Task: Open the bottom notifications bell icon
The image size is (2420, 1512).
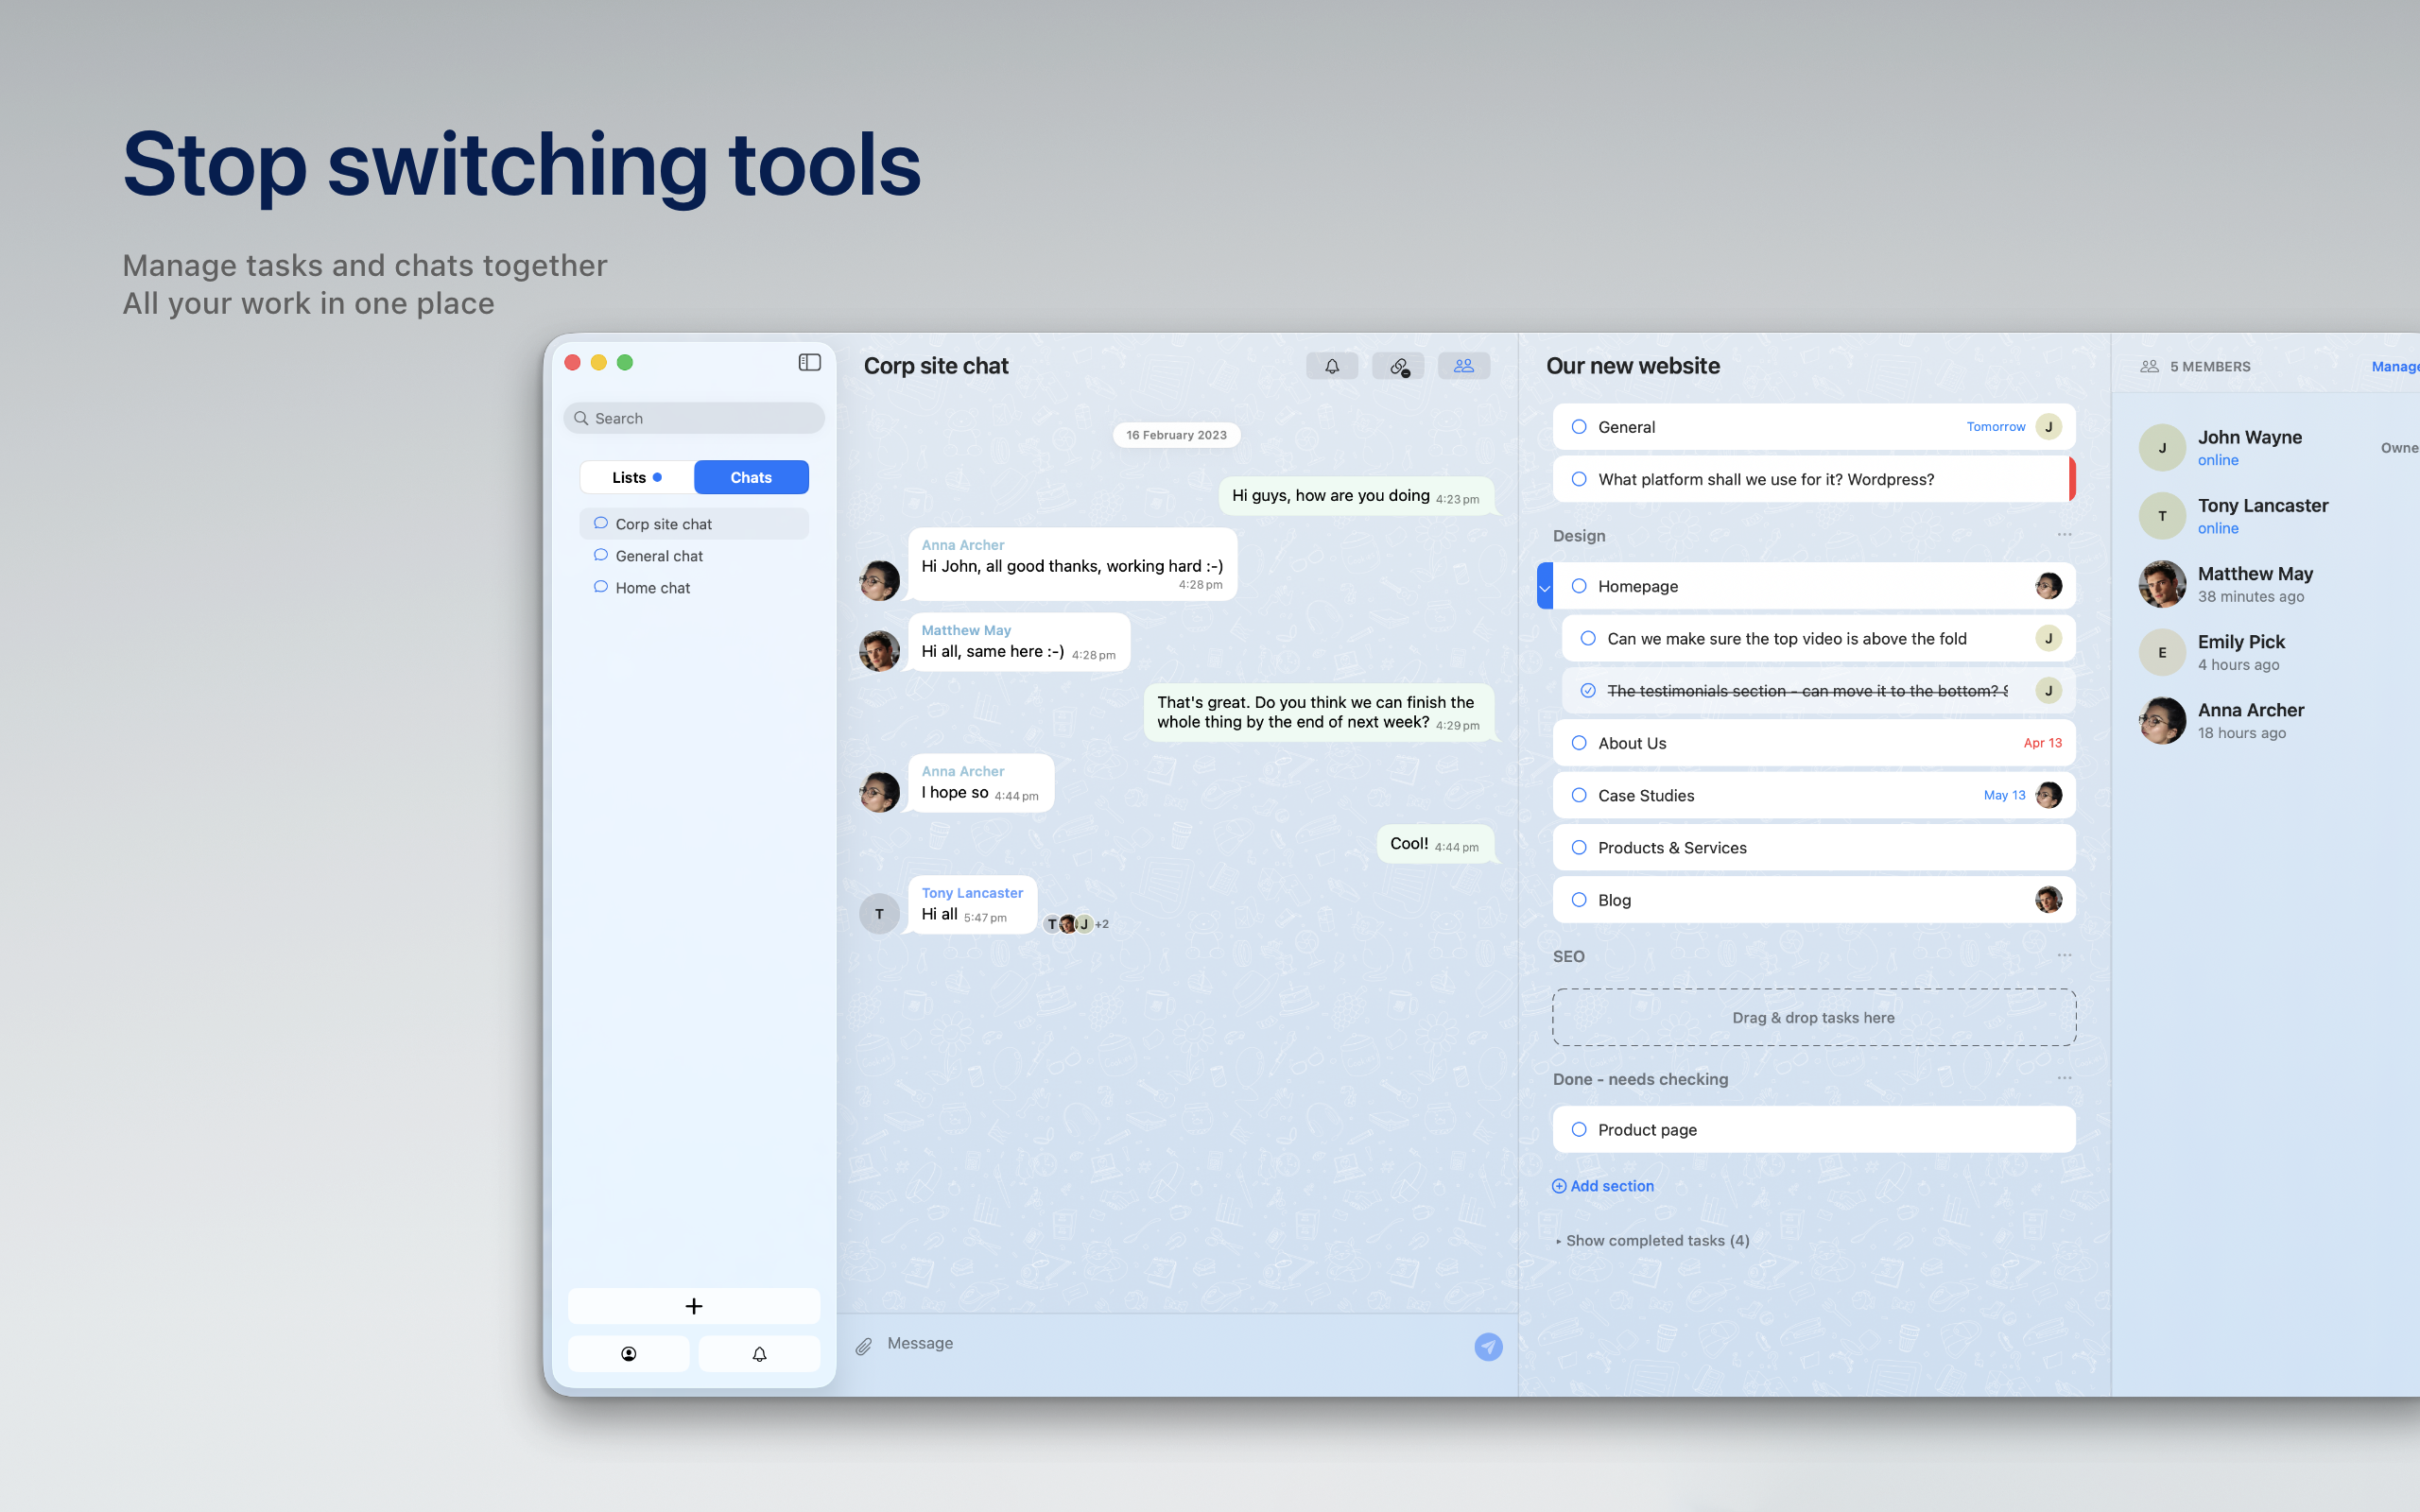Action: coord(759,1353)
